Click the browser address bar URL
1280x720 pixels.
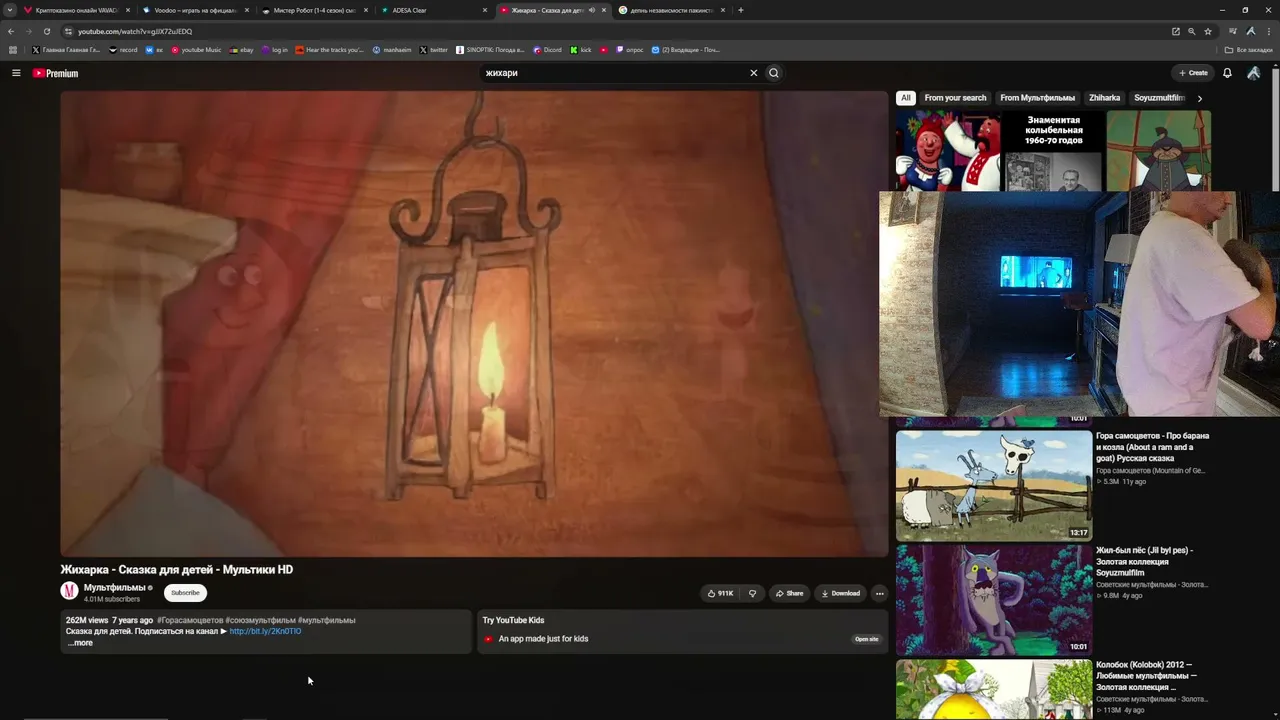[x=135, y=31]
